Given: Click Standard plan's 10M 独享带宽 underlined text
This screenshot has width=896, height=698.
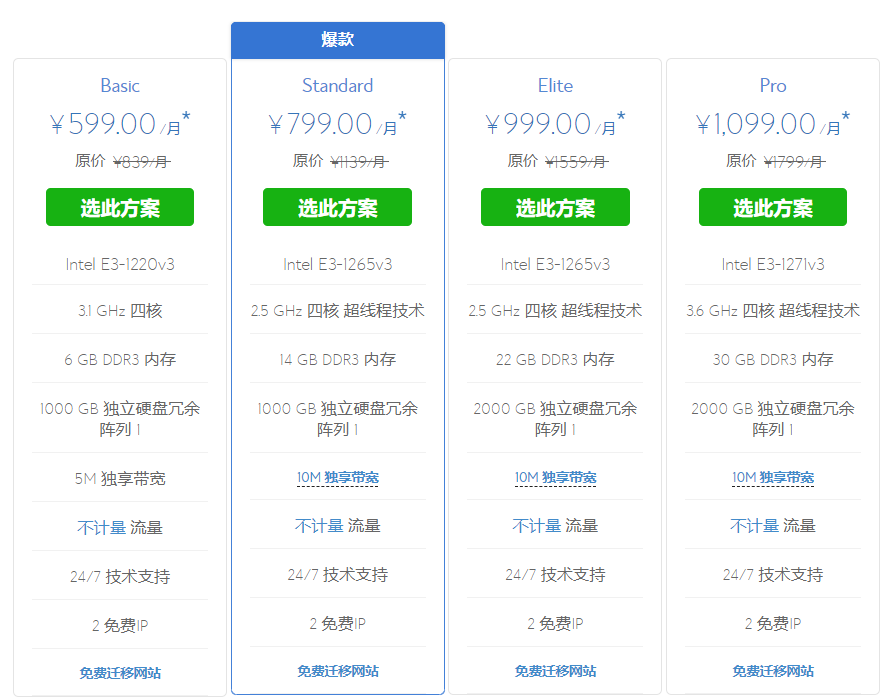Looking at the screenshot, I should click(x=337, y=478).
